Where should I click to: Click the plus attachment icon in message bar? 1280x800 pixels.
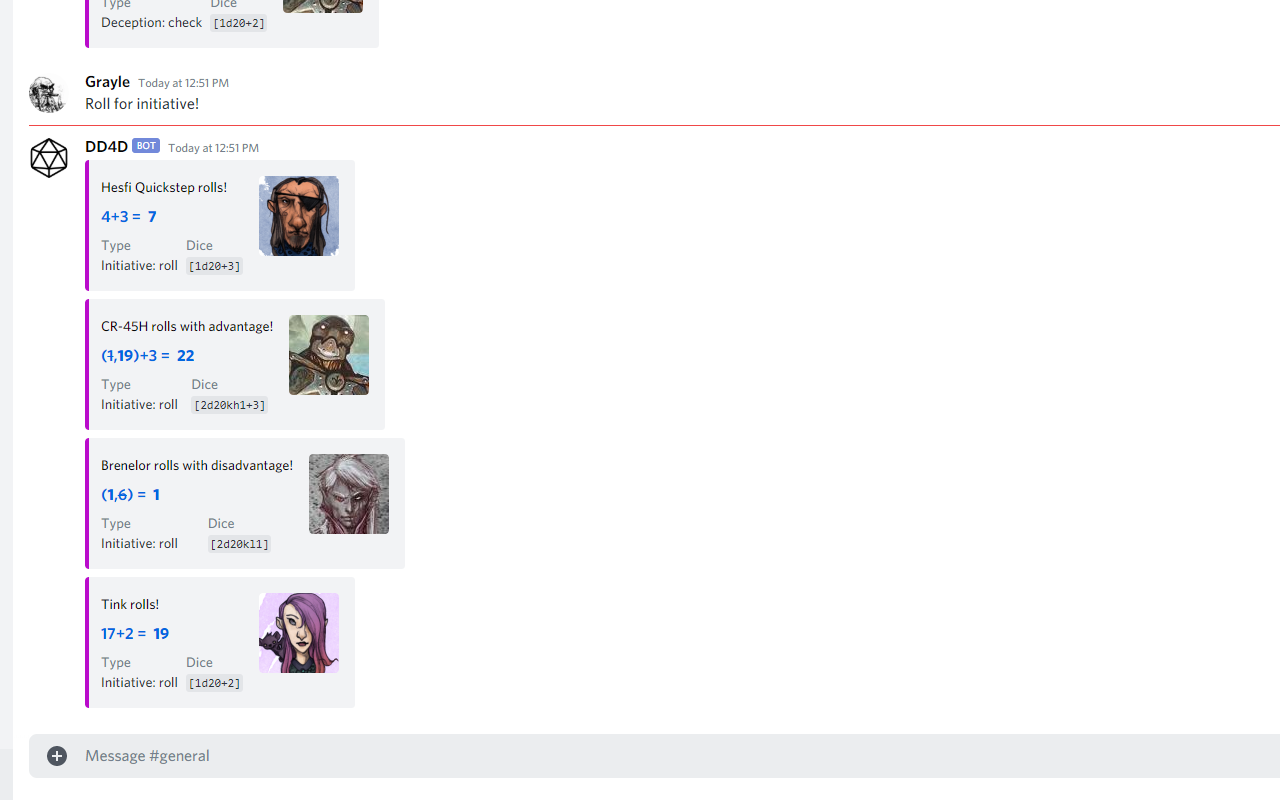pyautogui.click(x=57, y=756)
